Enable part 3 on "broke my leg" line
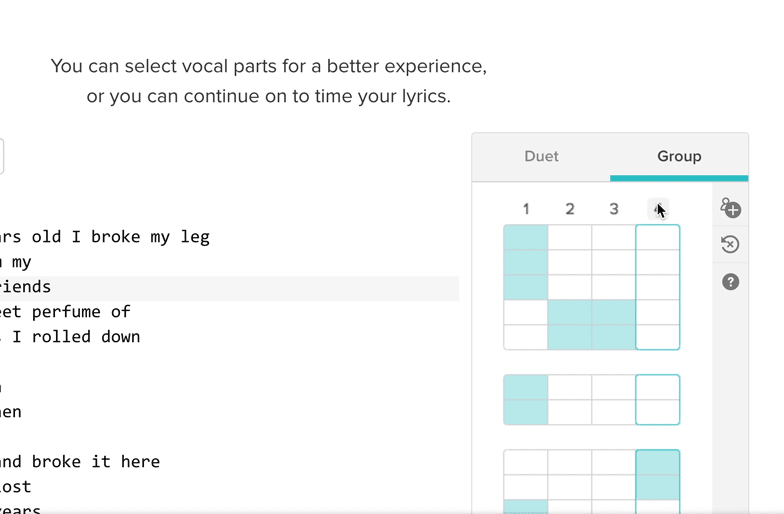Screen dimensions: 784x514 pyautogui.click(x=614, y=238)
